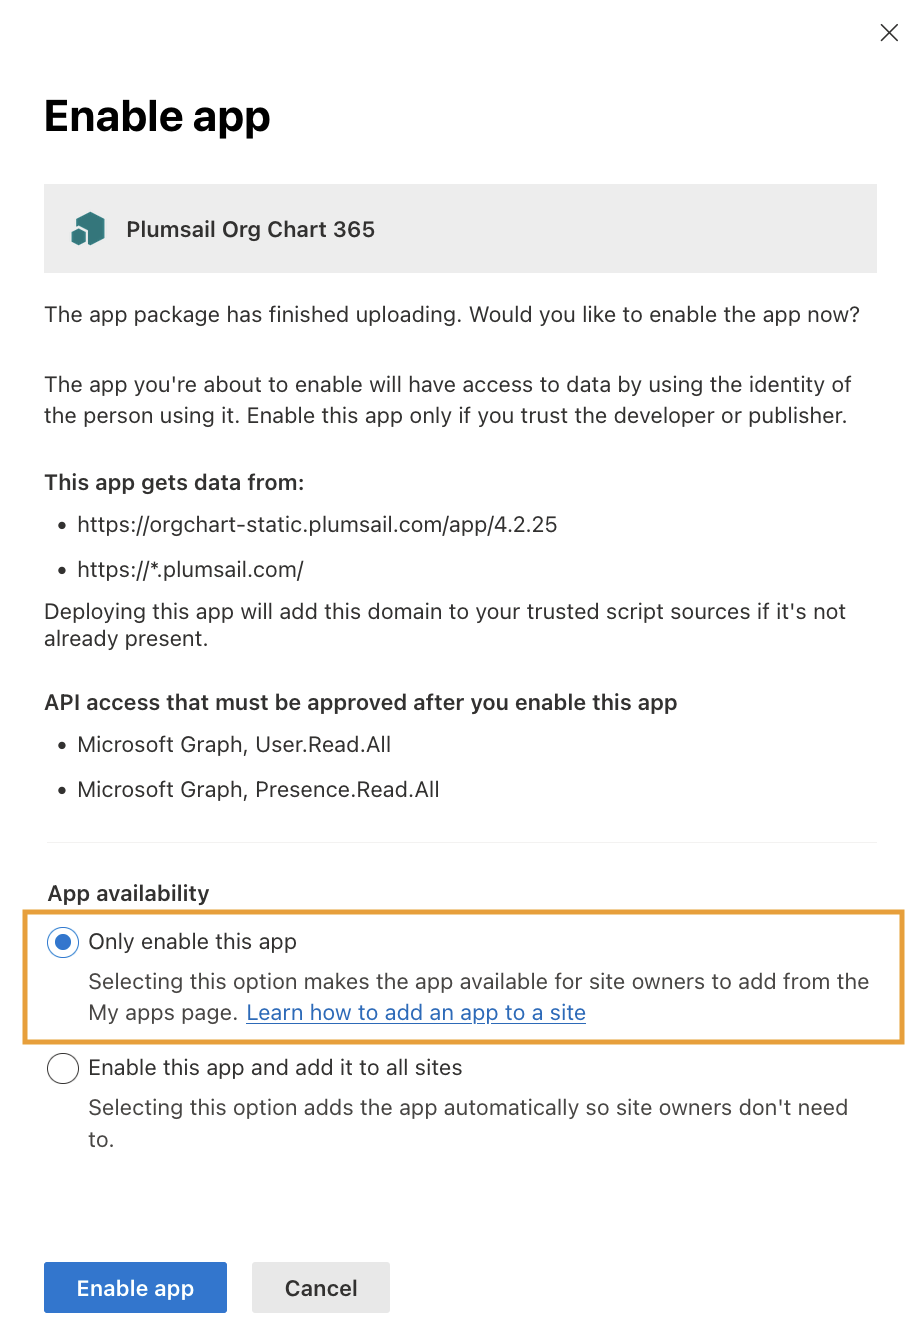Image resolution: width=916 pixels, height=1332 pixels.
Task: Click the https://*.plumsail.com/ domain entry
Action: coord(190,570)
